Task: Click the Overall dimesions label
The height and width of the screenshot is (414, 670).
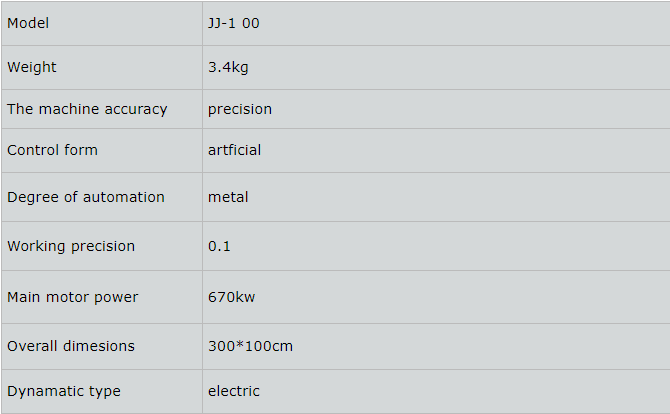Action: tap(71, 346)
